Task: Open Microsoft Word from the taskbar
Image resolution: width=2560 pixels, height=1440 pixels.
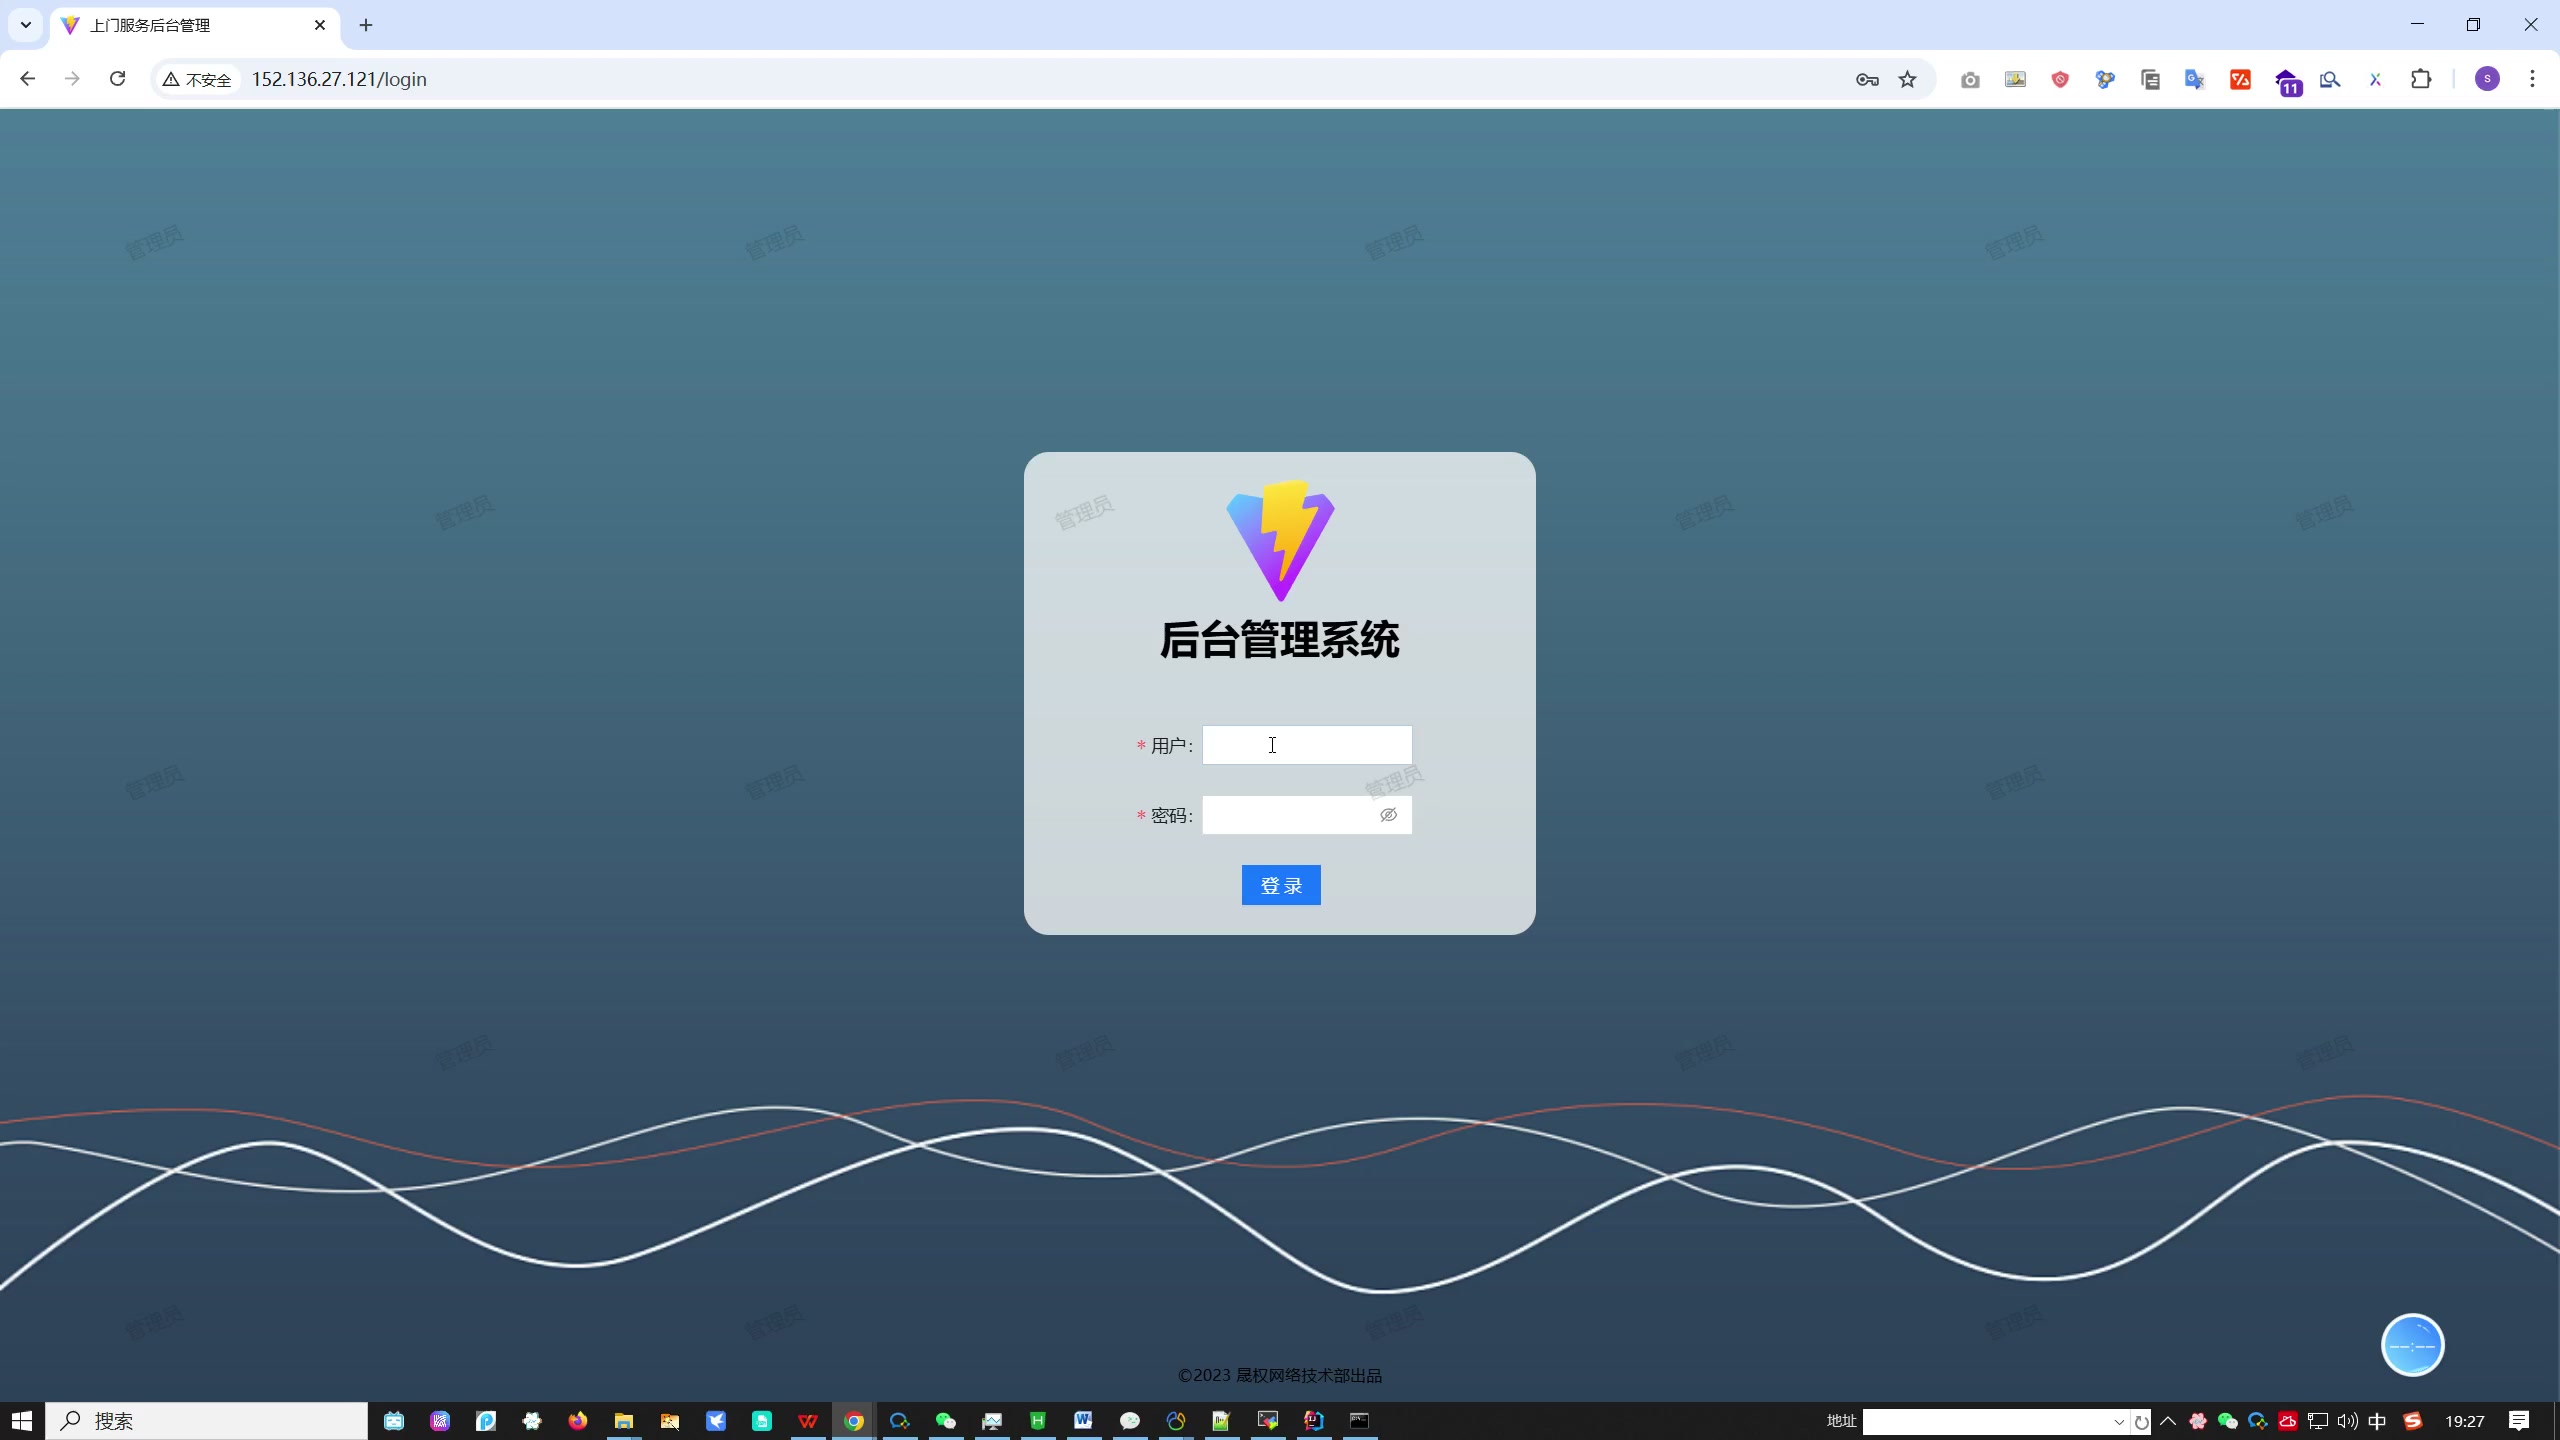Action: (1084, 1421)
